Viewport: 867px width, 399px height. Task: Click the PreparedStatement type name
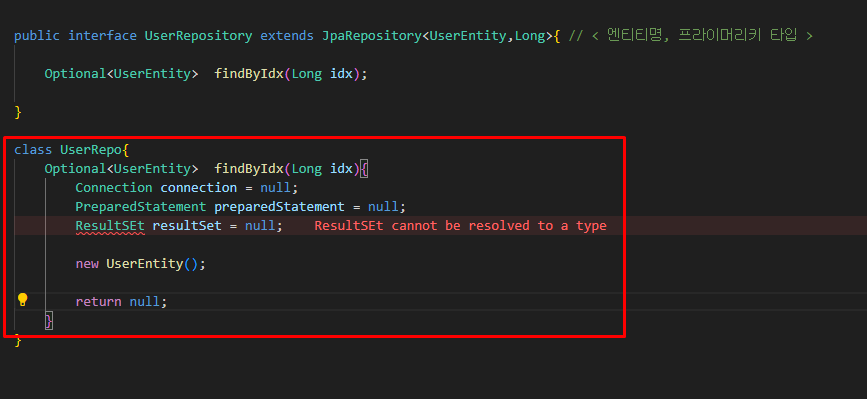click(x=141, y=207)
